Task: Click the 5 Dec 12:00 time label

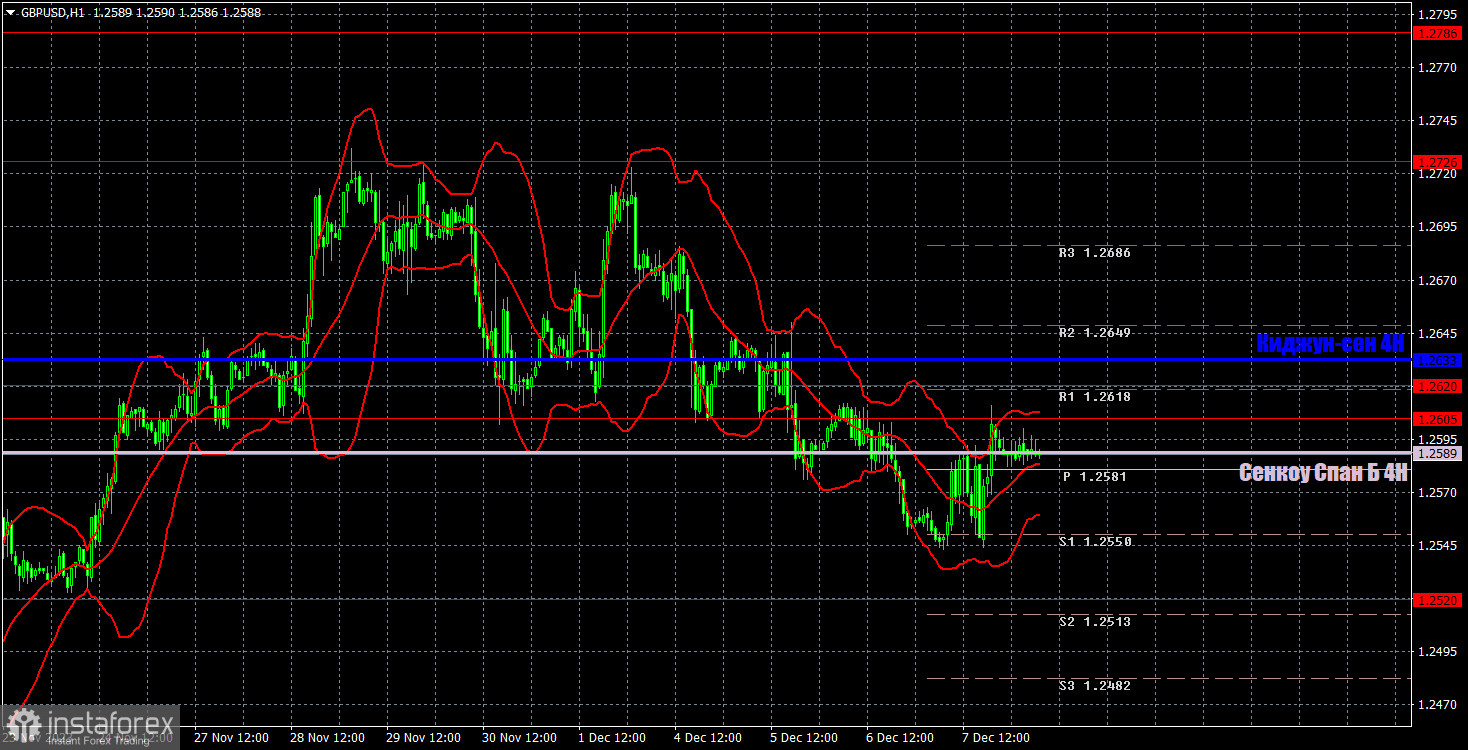Action: coord(804,738)
